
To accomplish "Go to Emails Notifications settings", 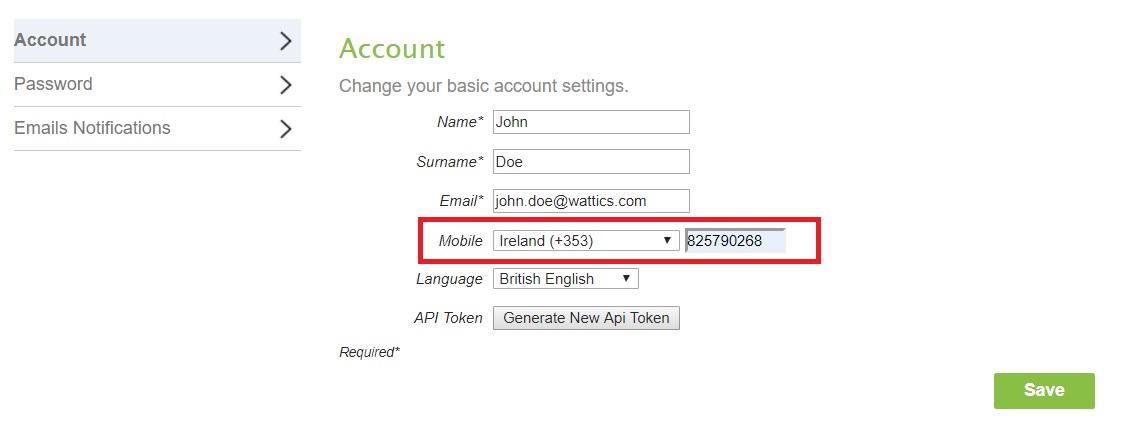I will tap(92, 129).
